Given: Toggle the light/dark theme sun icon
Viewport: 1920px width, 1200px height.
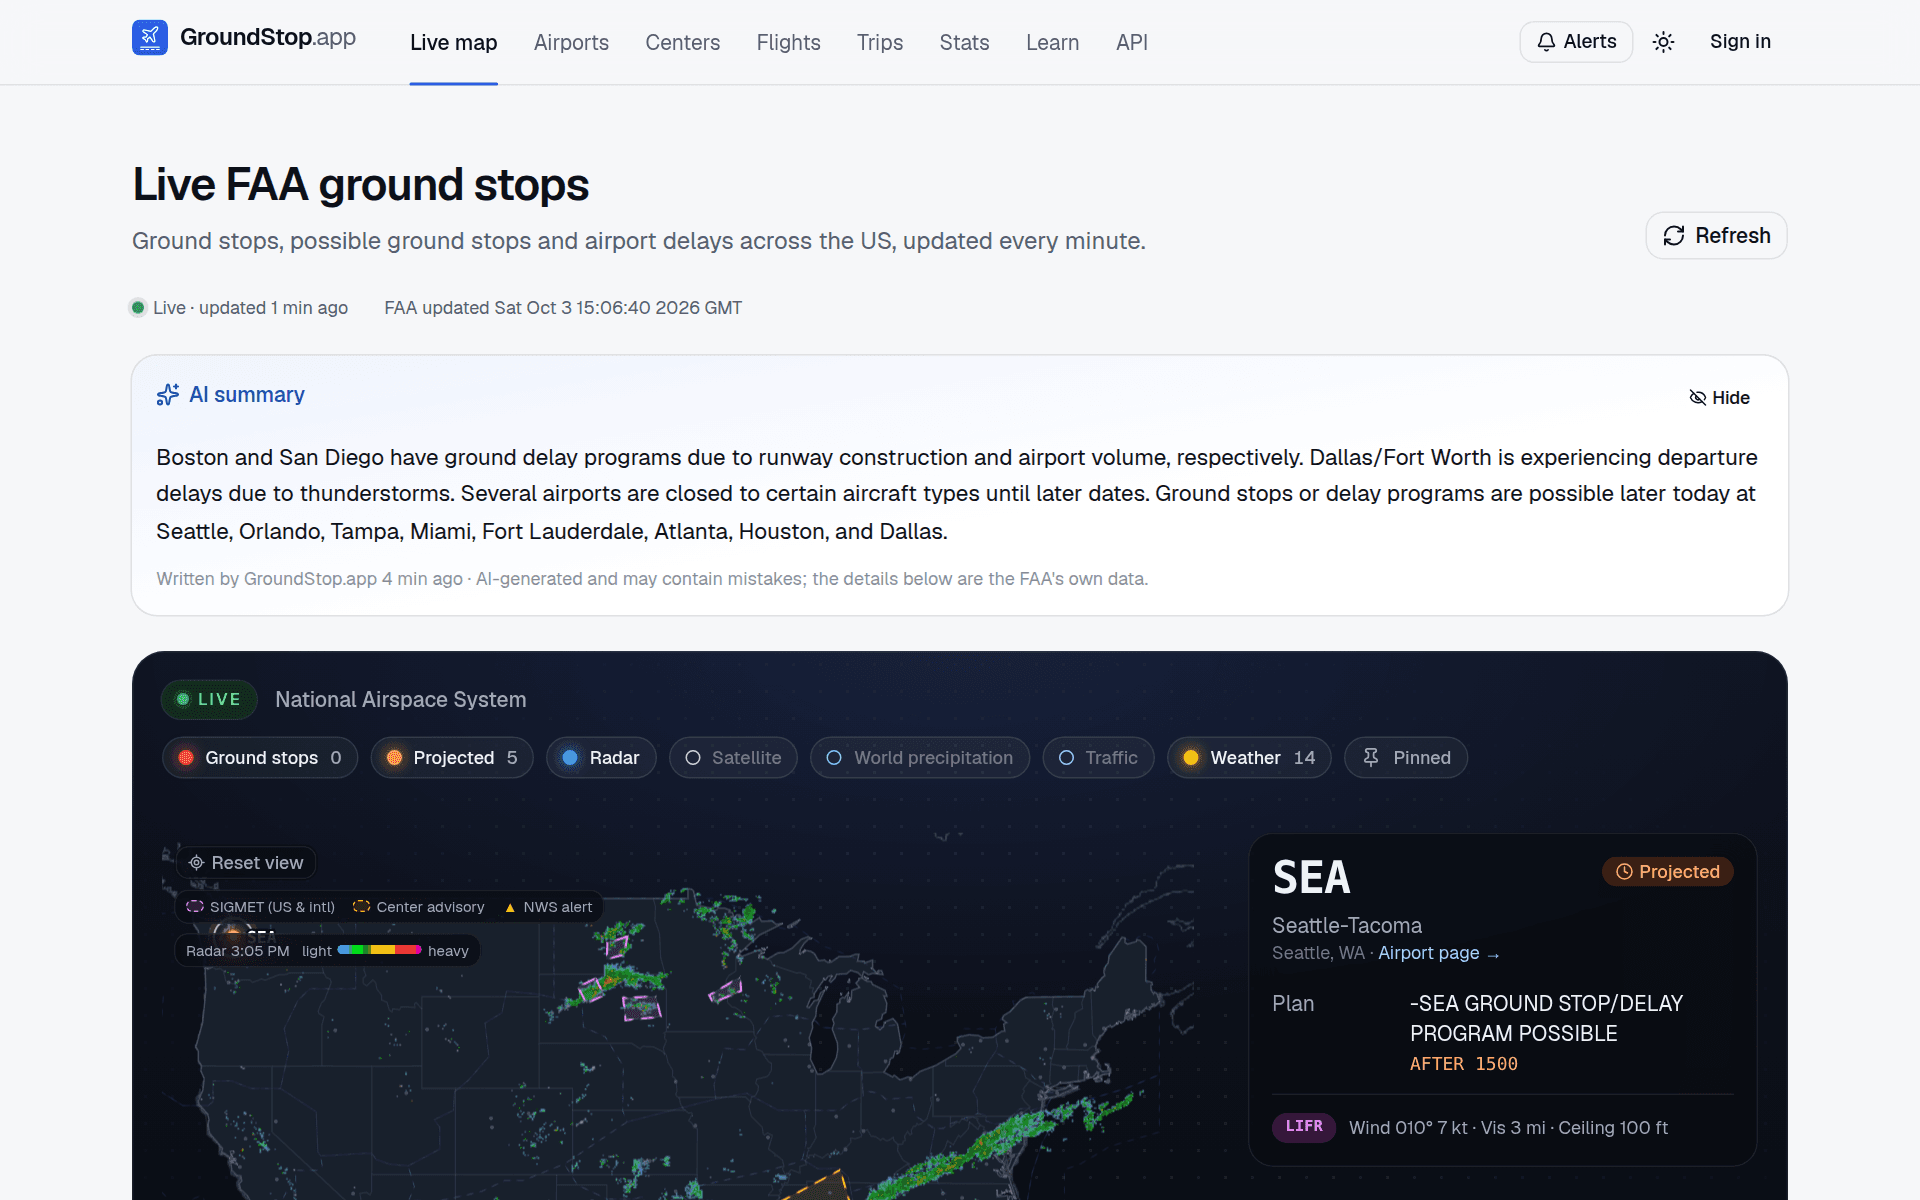Looking at the screenshot, I should tap(1663, 42).
